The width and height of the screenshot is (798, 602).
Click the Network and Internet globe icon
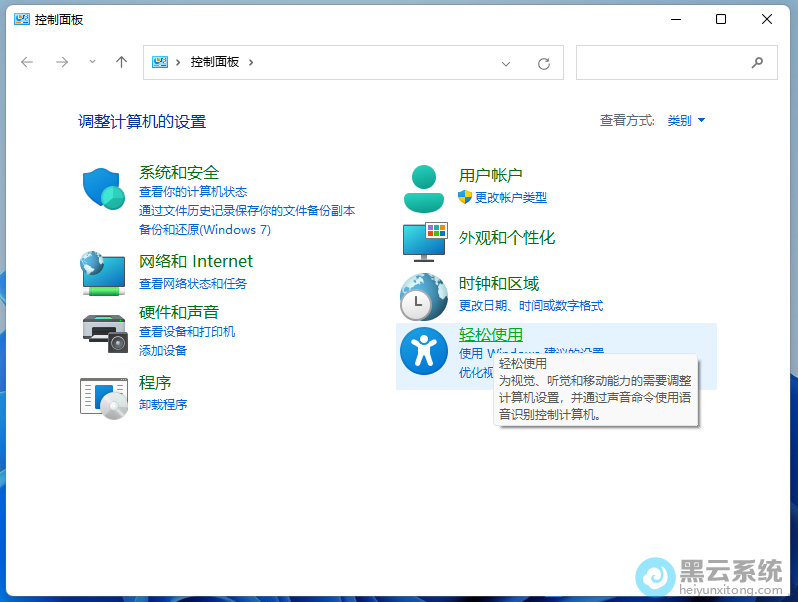click(x=104, y=273)
